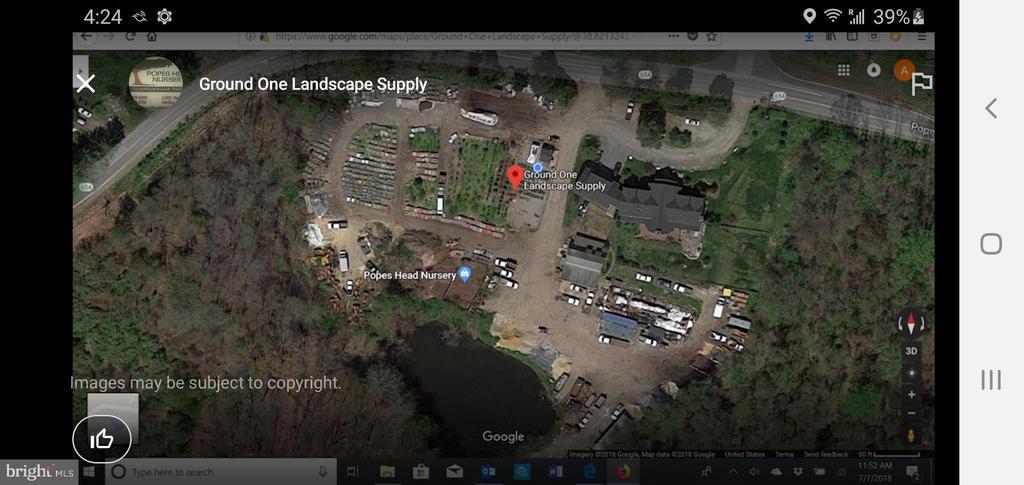Click the compass rotate control
1024x485 pixels.
[910, 324]
